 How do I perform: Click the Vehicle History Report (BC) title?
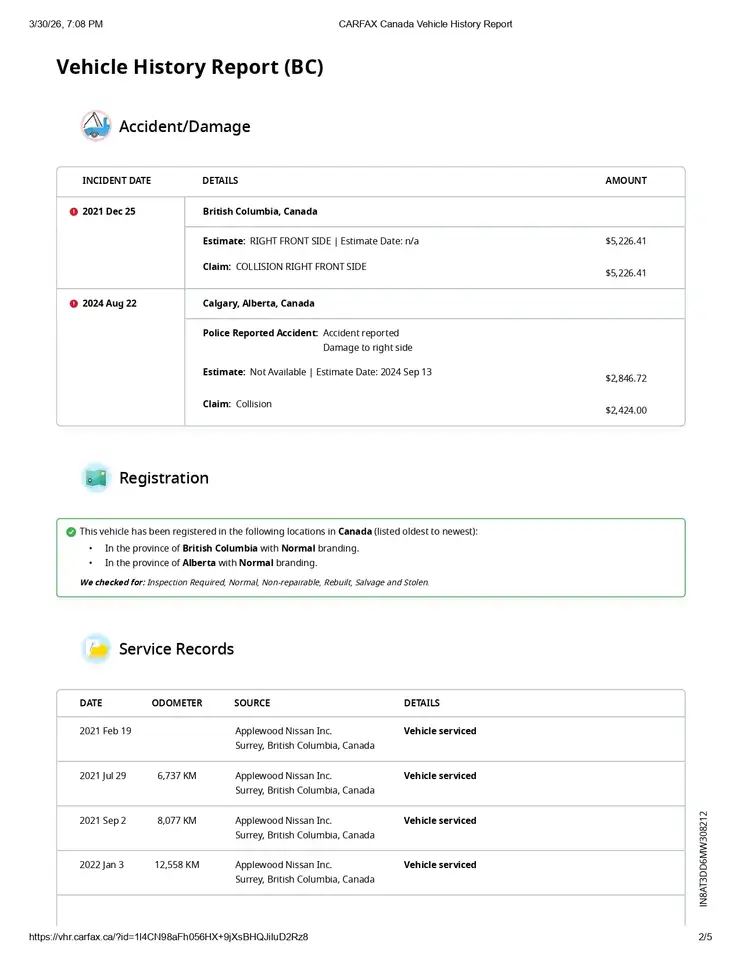190,67
